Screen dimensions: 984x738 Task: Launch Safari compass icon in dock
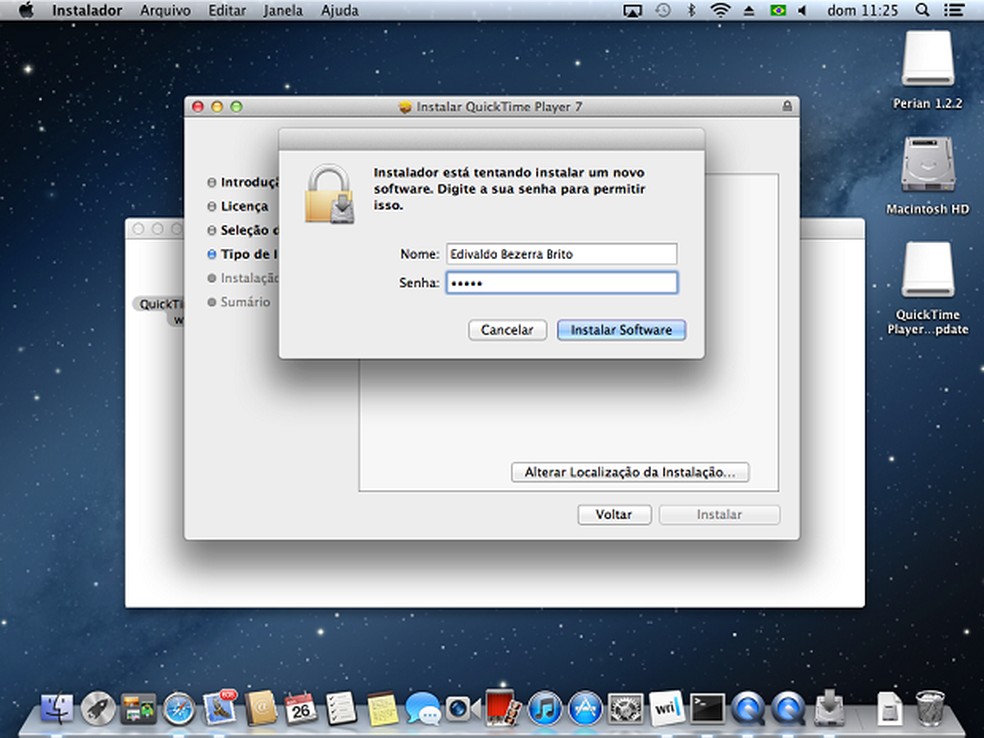tap(179, 709)
